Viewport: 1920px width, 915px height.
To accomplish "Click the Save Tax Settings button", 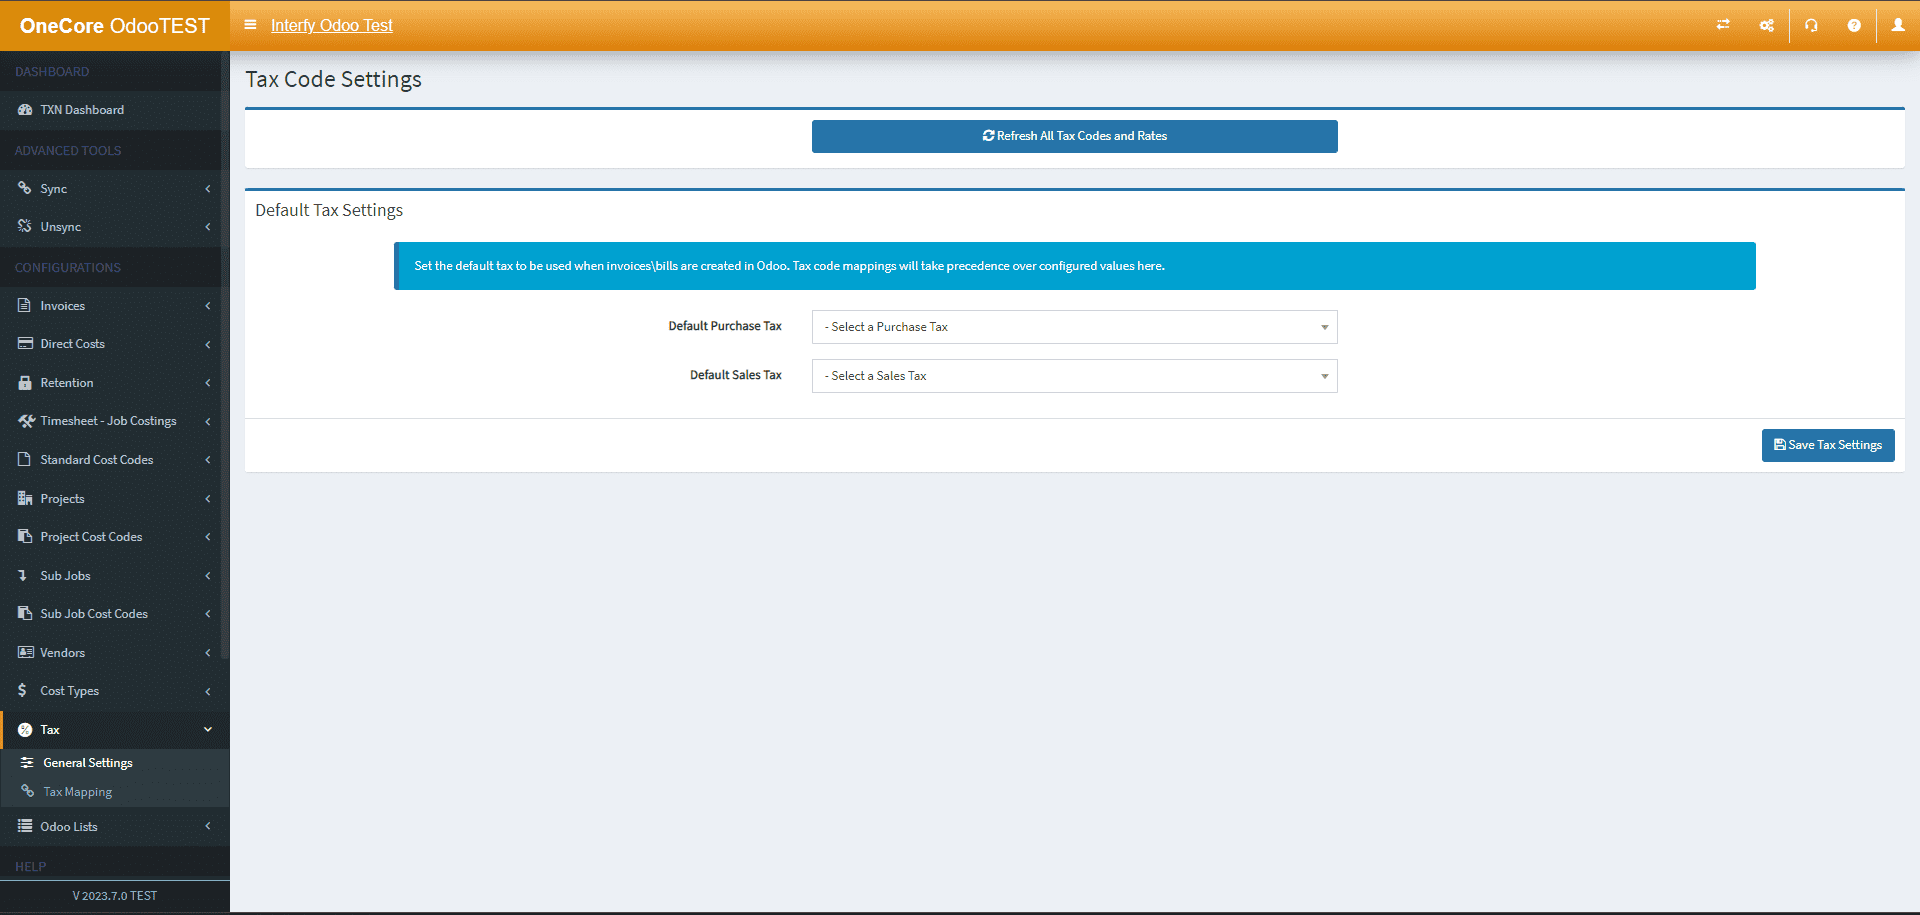I will (x=1827, y=445).
